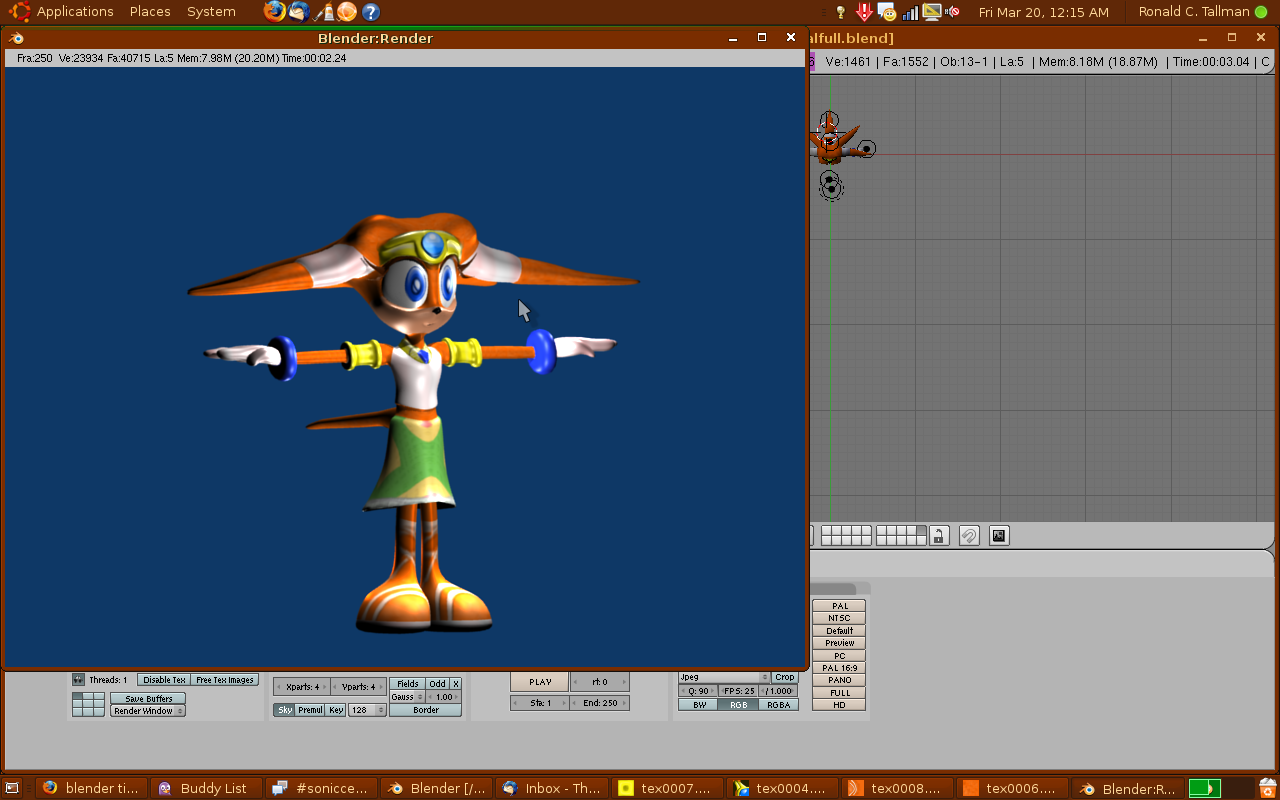The image size is (1280, 800).
Task: Click the muted volume tray icon
Action: [x=953, y=12]
